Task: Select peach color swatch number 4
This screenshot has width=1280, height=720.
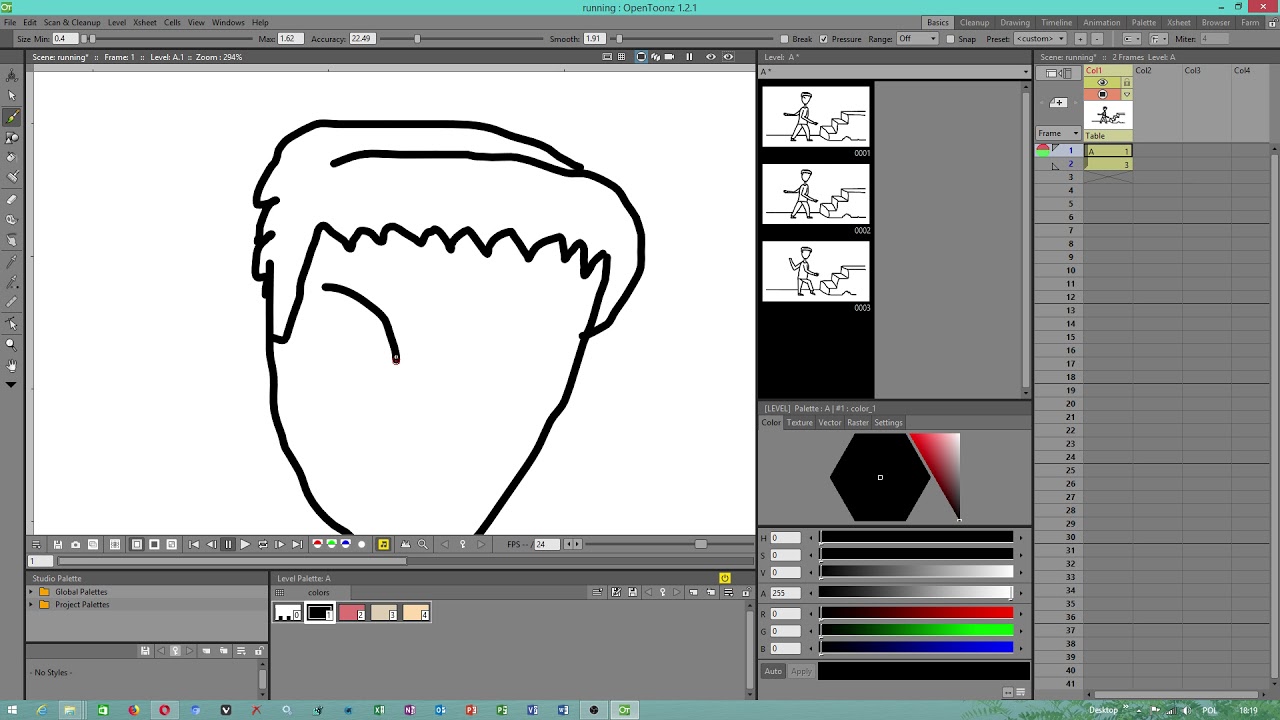Action: pos(416,613)
